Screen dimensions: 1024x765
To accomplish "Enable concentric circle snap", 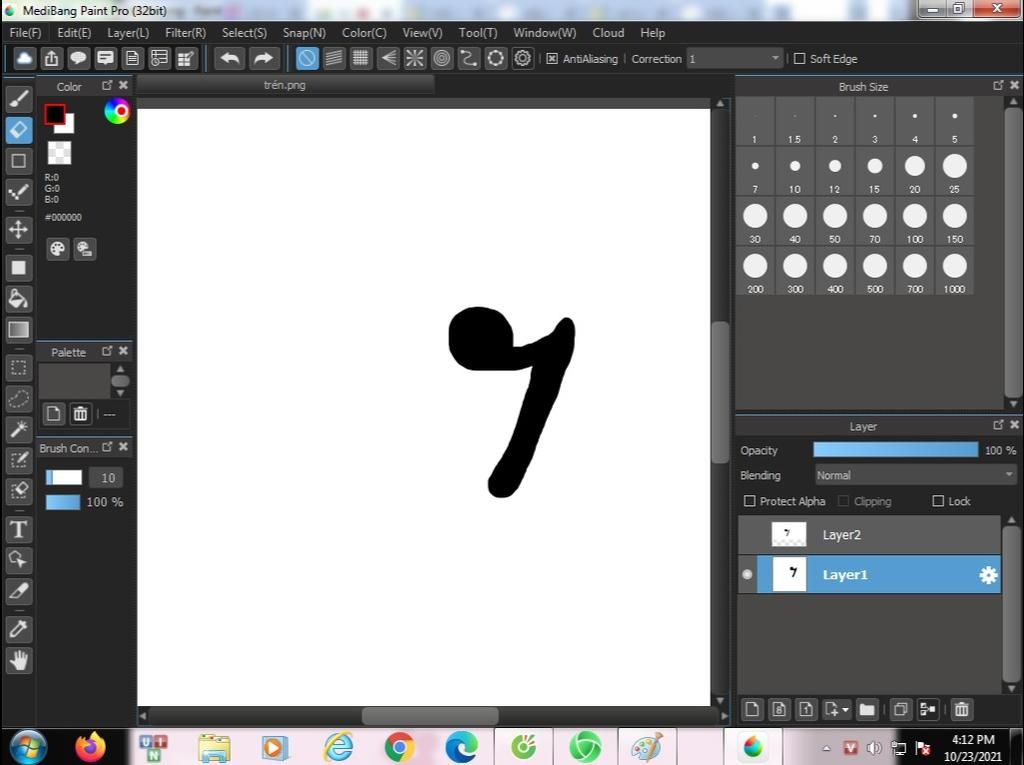I will 442,58.
